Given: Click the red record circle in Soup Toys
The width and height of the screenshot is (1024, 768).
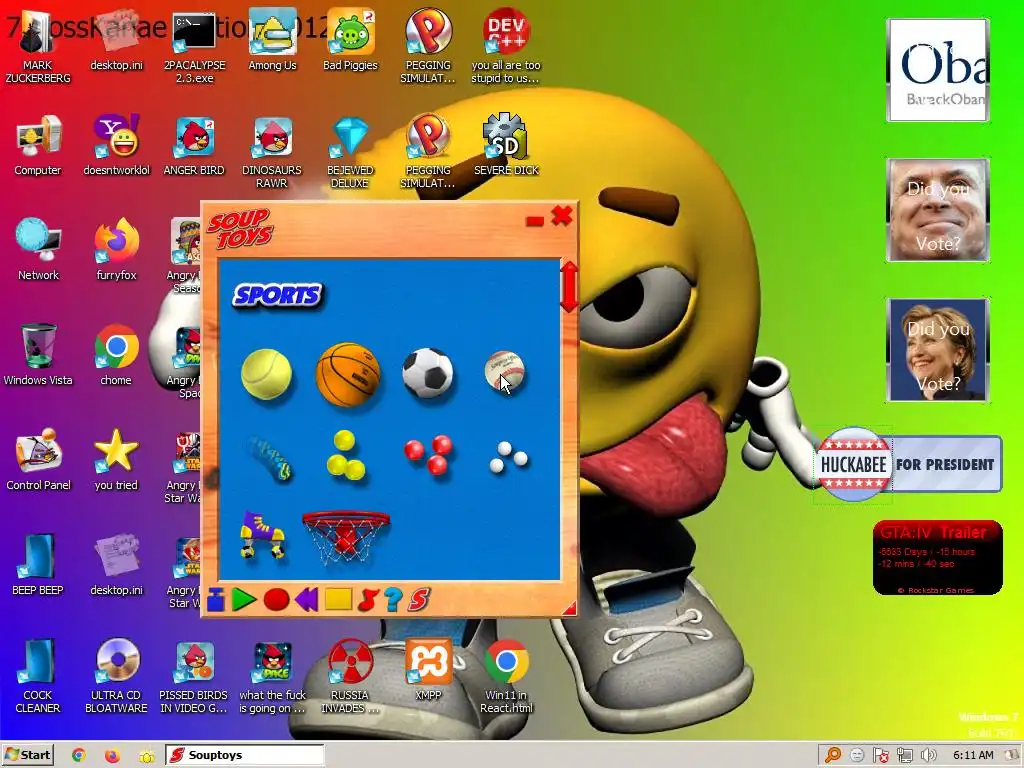Looking at the screenshot, I should click(x=276, y=599).
